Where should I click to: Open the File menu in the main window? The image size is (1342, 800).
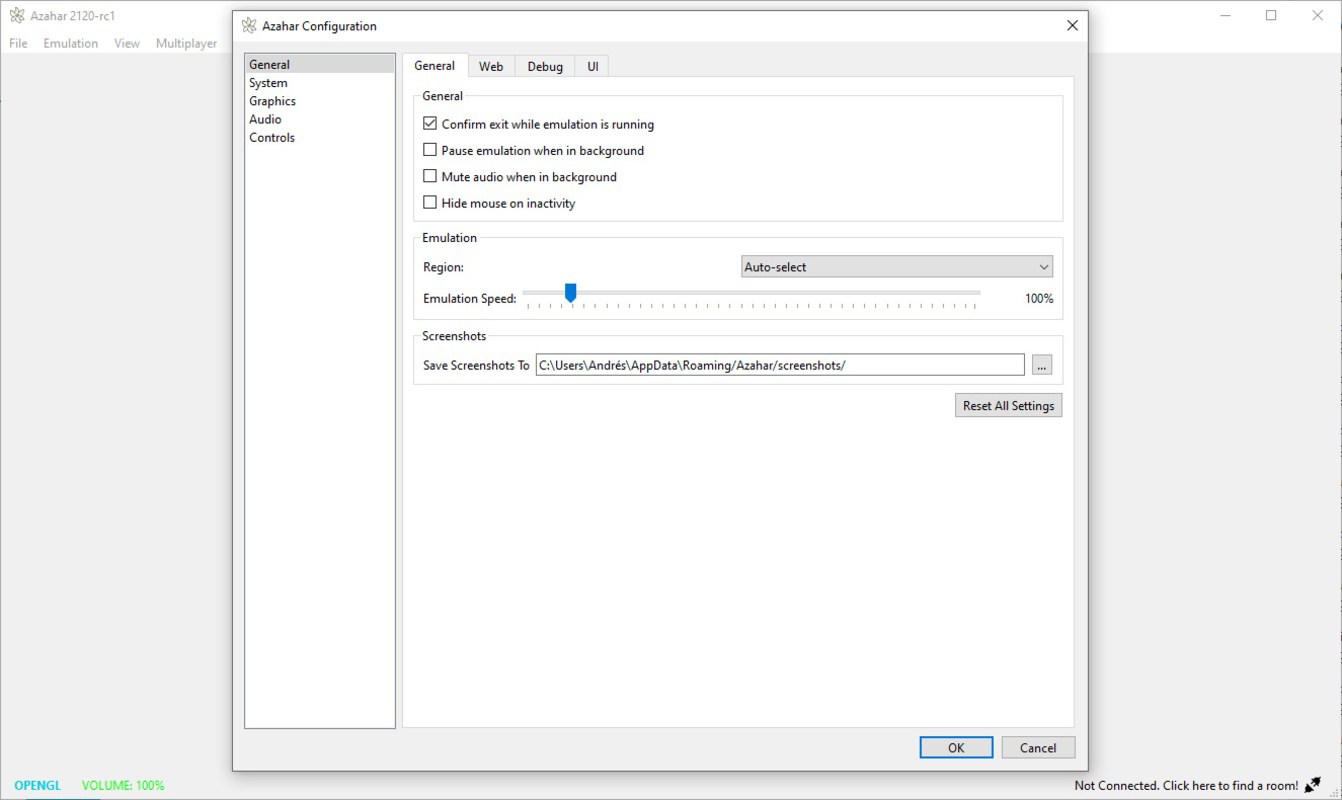(x=19, y=43)
